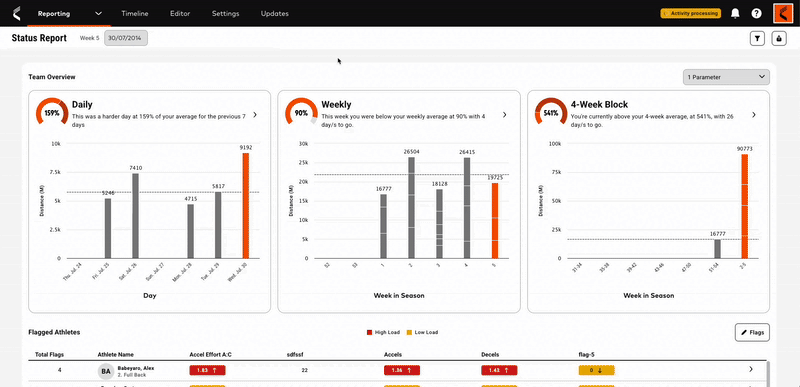Click the Total Flags column header
The height and width of the screenshot is (387, 800).
tap(49, 354)
